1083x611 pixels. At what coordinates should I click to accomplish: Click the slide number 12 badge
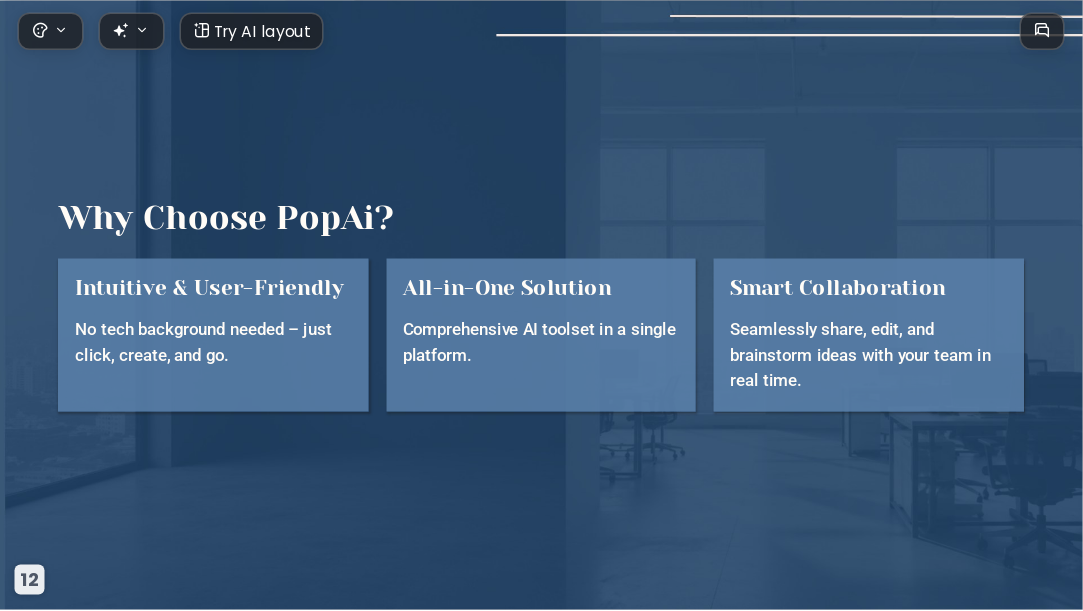point(30,579)
